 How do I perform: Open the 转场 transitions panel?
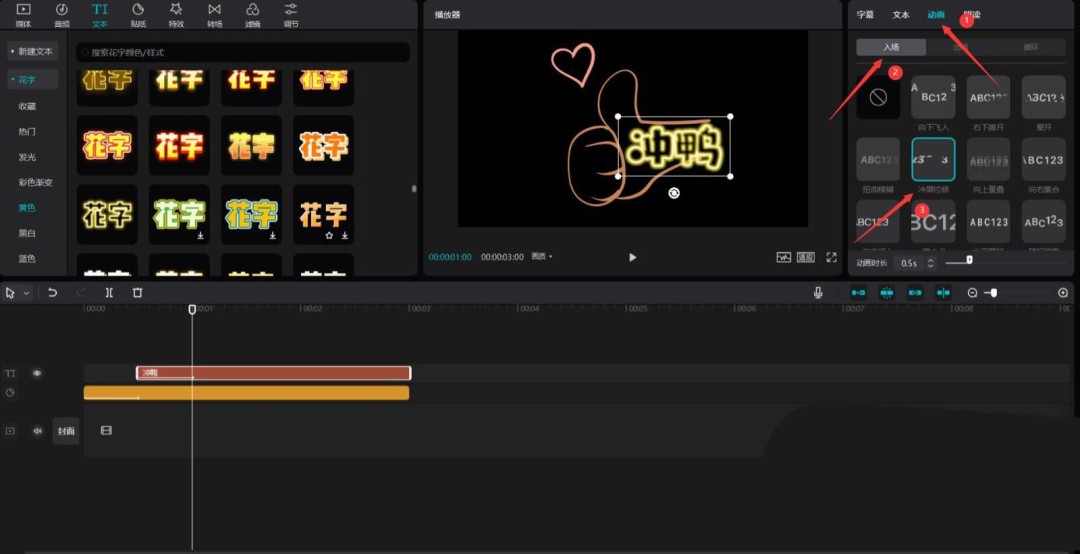[214, 14]
